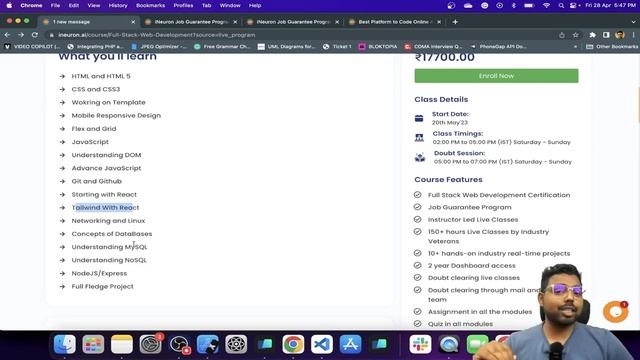Open Slack from the dock
Screen dimensions: 640x360
pyautogui.click(x=420, y=344)
